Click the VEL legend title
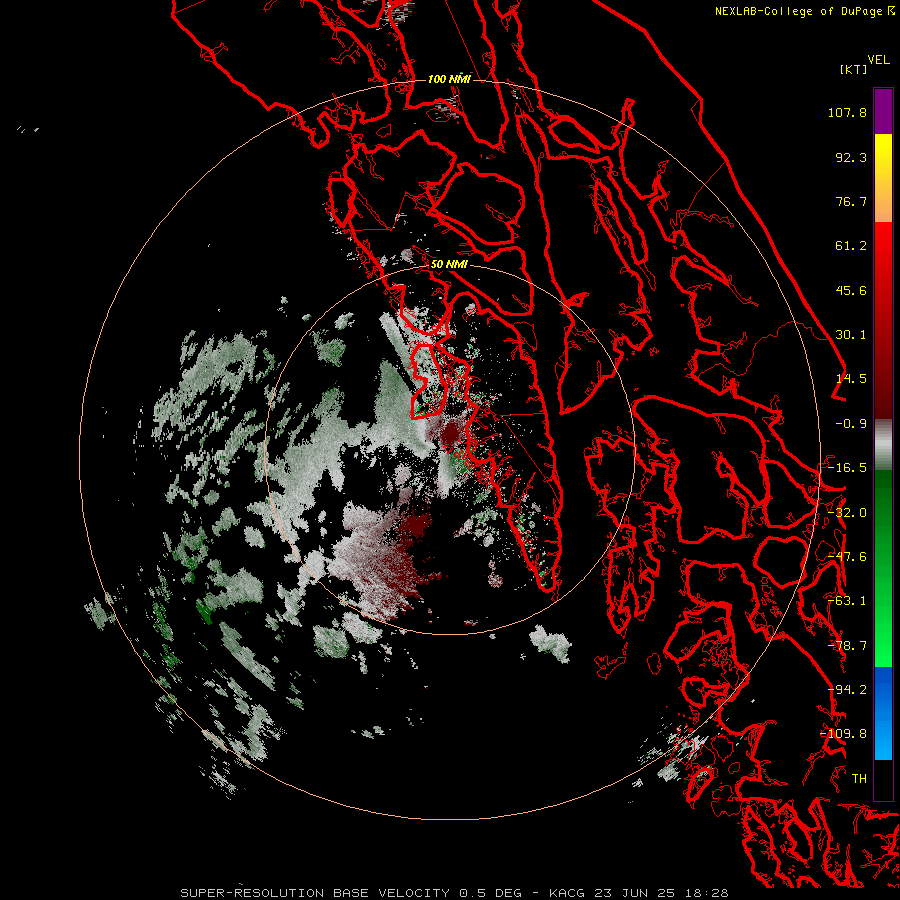Viewport: 900px width, 900px height. click(878, 60)
